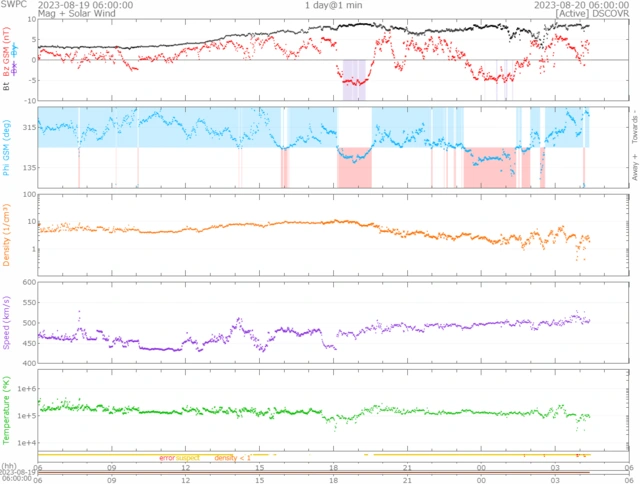
Task: Click the red 'error' flag legend
Action: pos(167,458)
